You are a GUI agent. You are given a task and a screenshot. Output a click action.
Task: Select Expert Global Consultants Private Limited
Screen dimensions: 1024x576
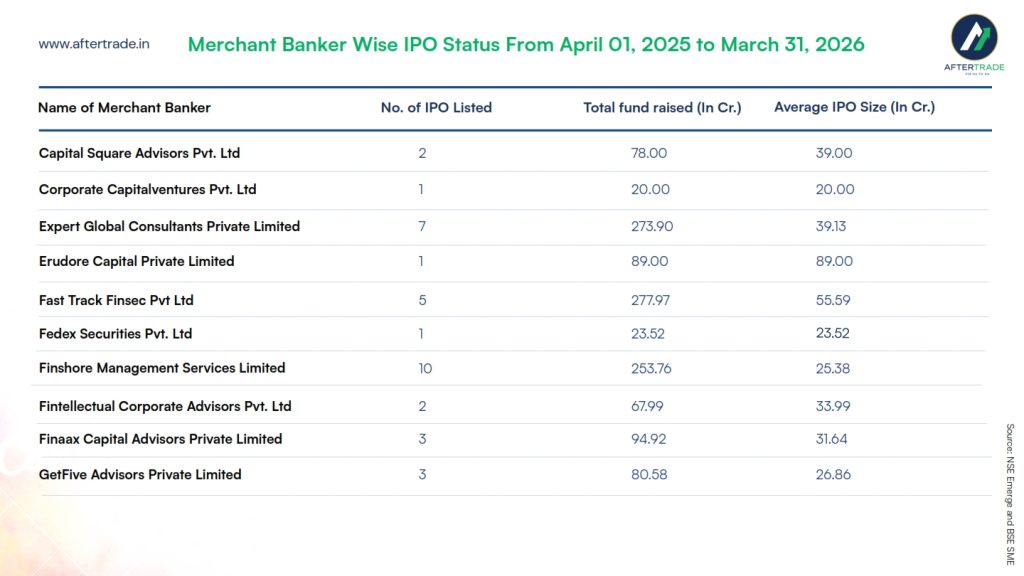[x=169, y=227]
